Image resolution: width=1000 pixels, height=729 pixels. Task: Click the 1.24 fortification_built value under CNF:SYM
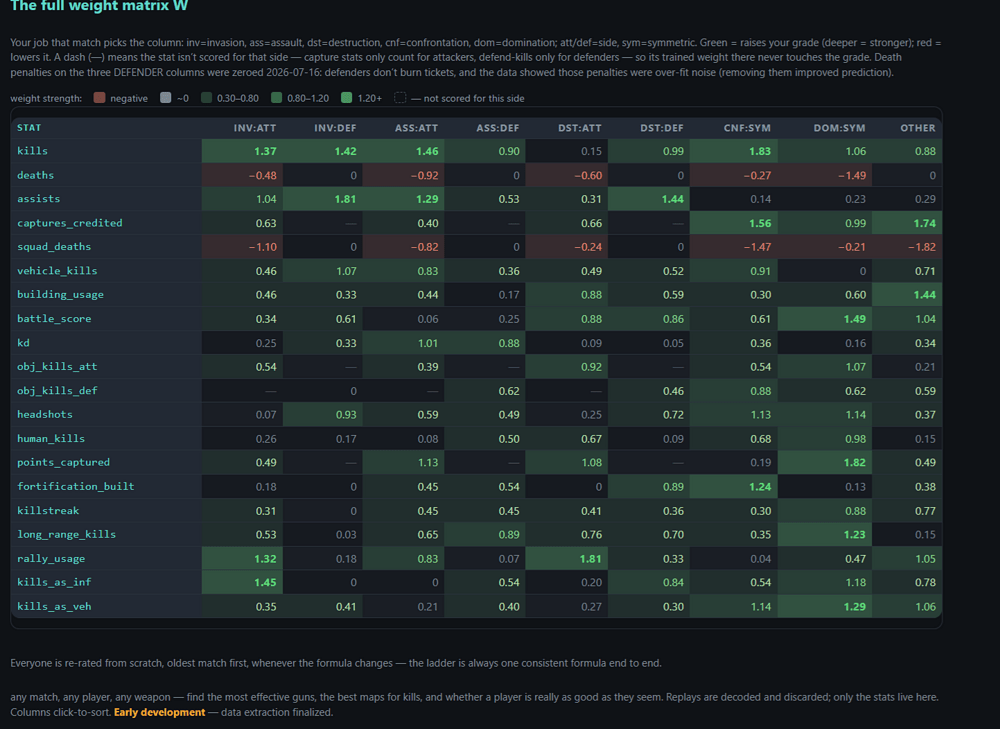[x=760, y=487]
